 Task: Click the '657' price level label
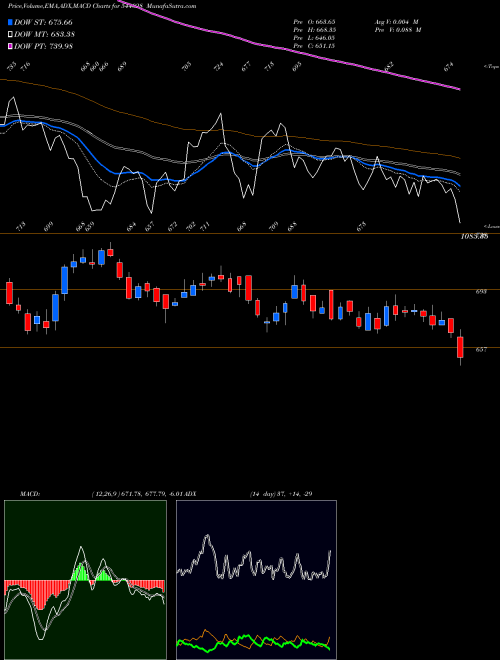(481, 349)
